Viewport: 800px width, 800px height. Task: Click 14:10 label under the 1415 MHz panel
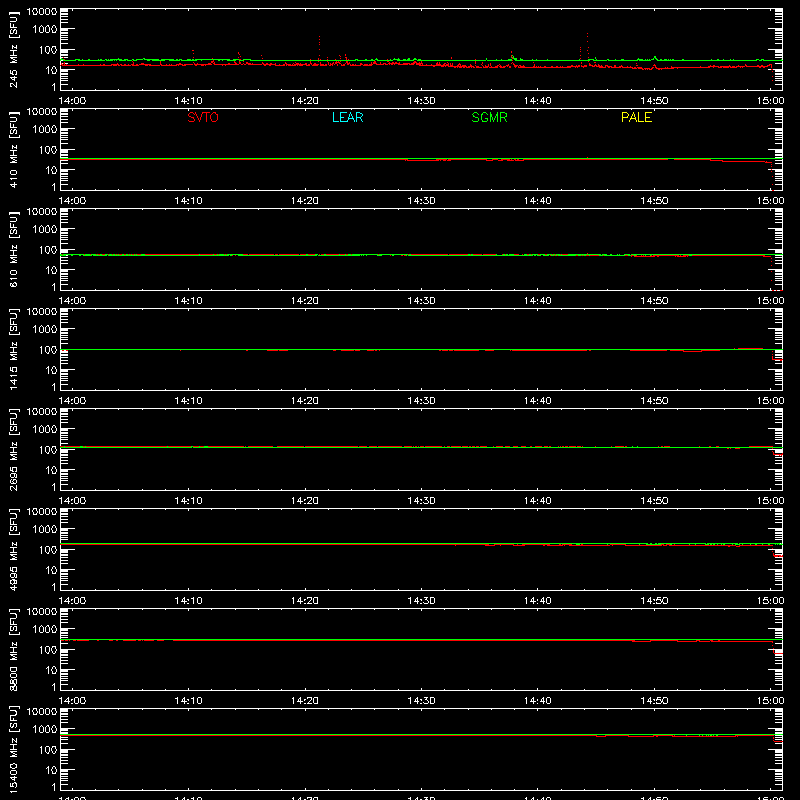(188, 401)
